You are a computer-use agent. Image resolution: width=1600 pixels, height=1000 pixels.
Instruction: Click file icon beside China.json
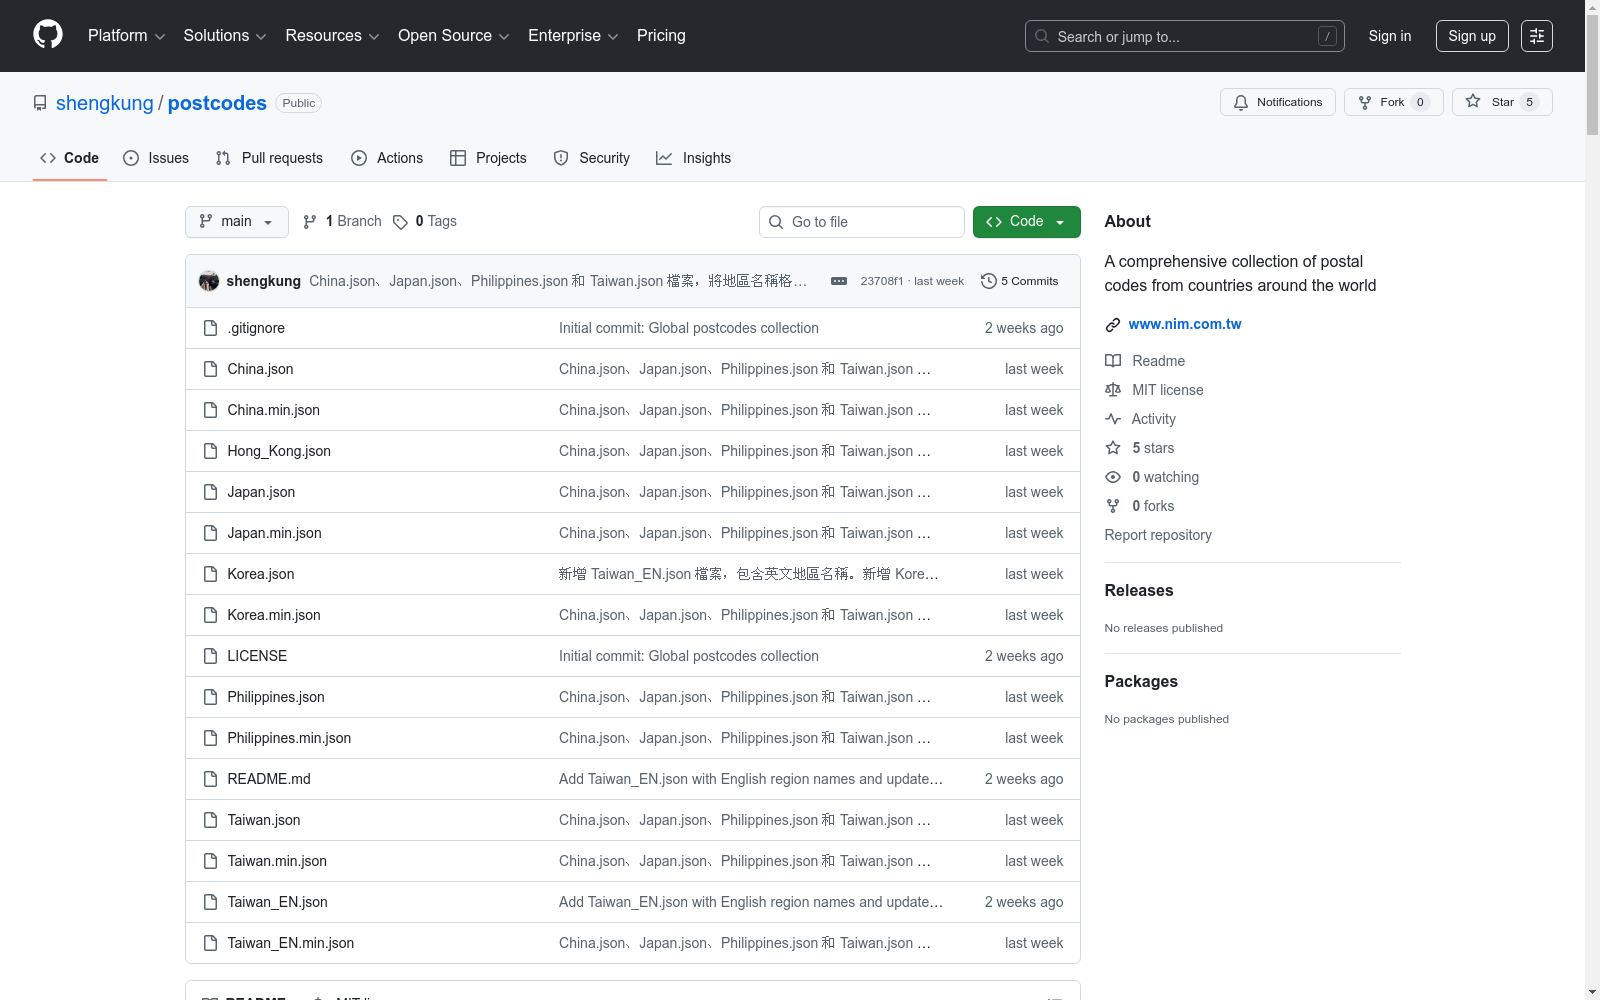pyautogui.click(x=210, y=369)
